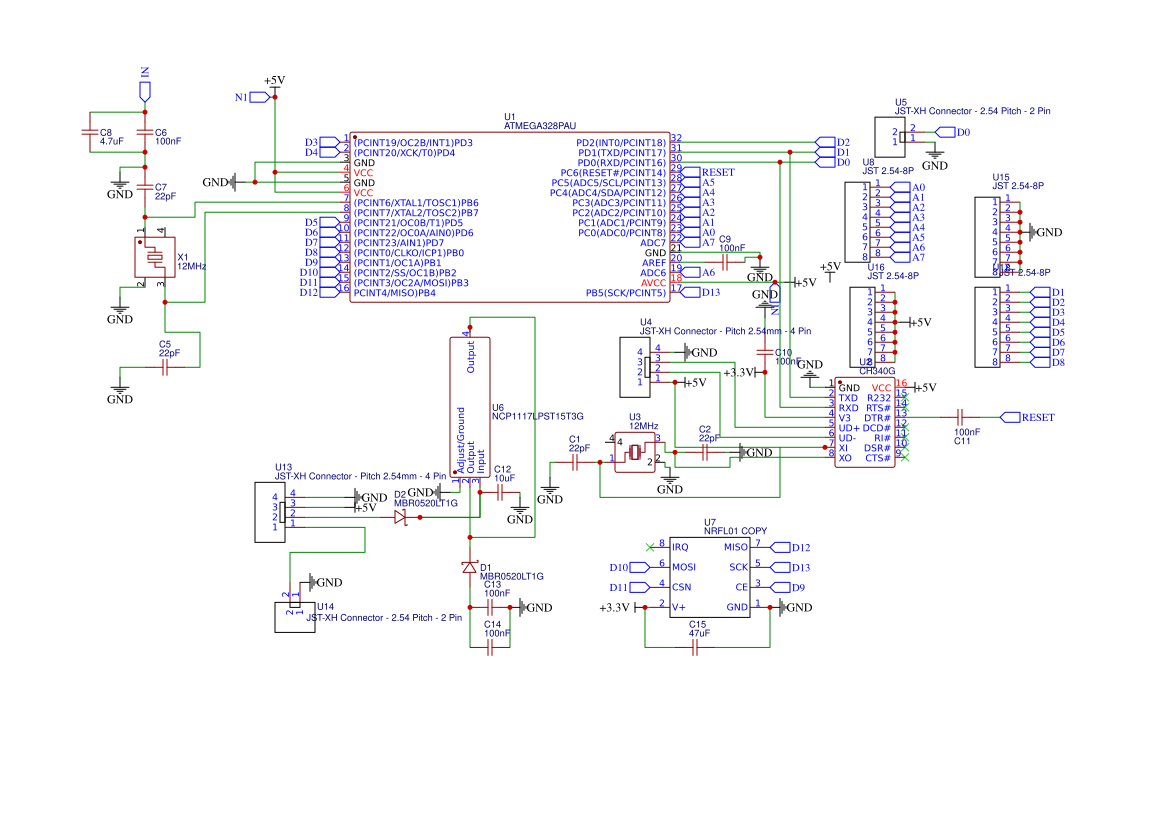The width and height of the screenshot is (1169, 828).
Task: Select the X1 12MHz crystal symbol
Action: (155, 257)
